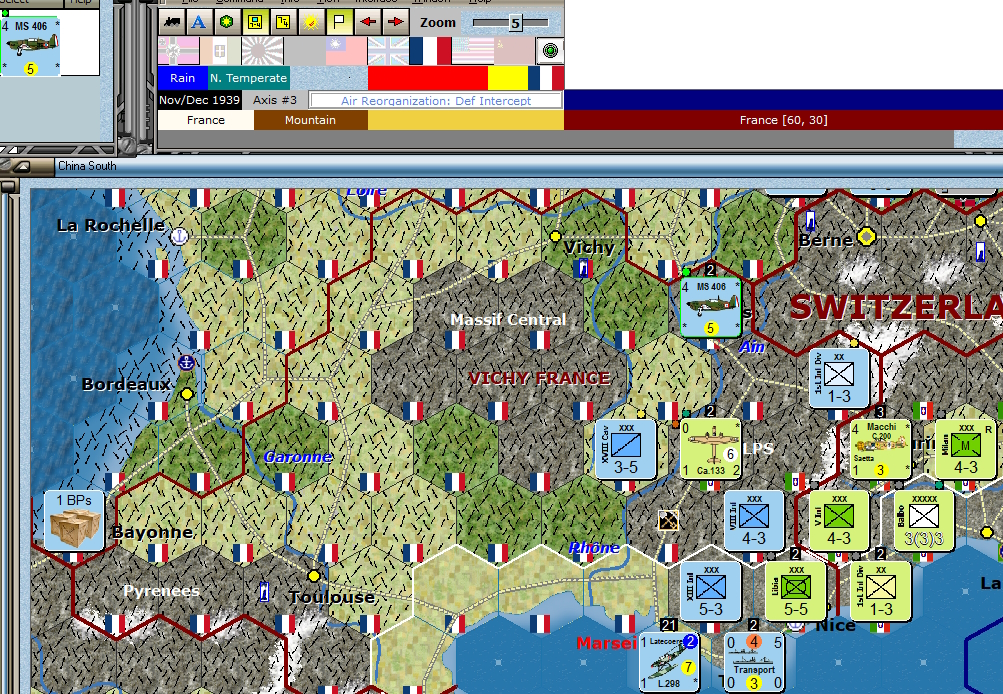Select the Macchi C.200 Saetta fighter counter
Screen dimensions: 1003x694
(x=881, y=449)
